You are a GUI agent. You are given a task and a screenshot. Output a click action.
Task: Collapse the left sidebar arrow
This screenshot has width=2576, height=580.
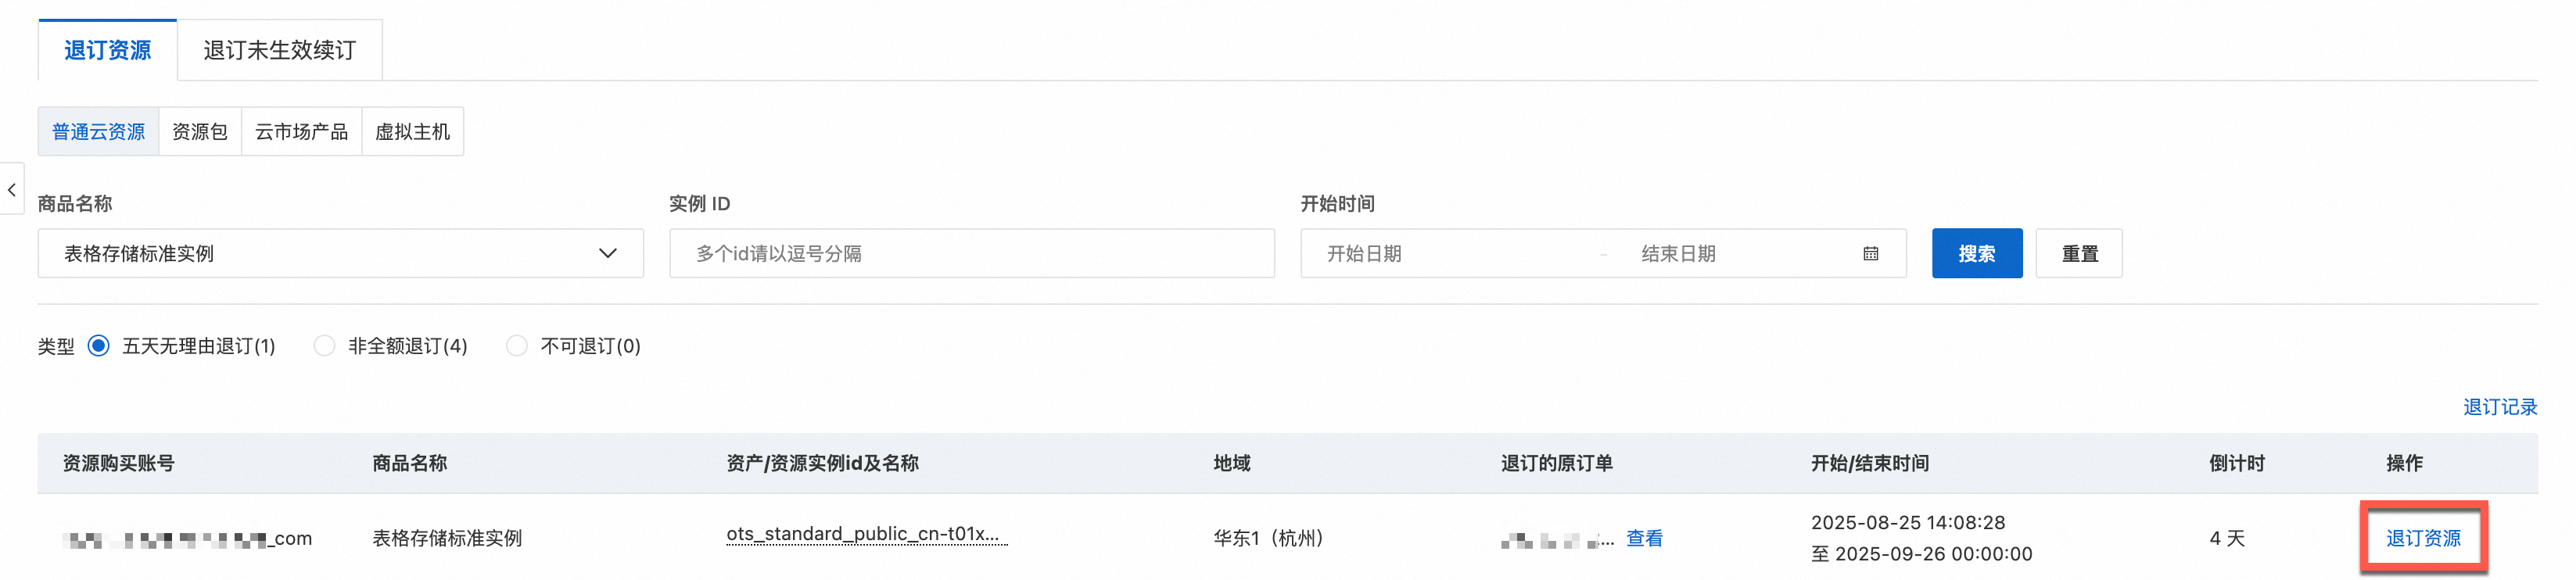[12, 189]
